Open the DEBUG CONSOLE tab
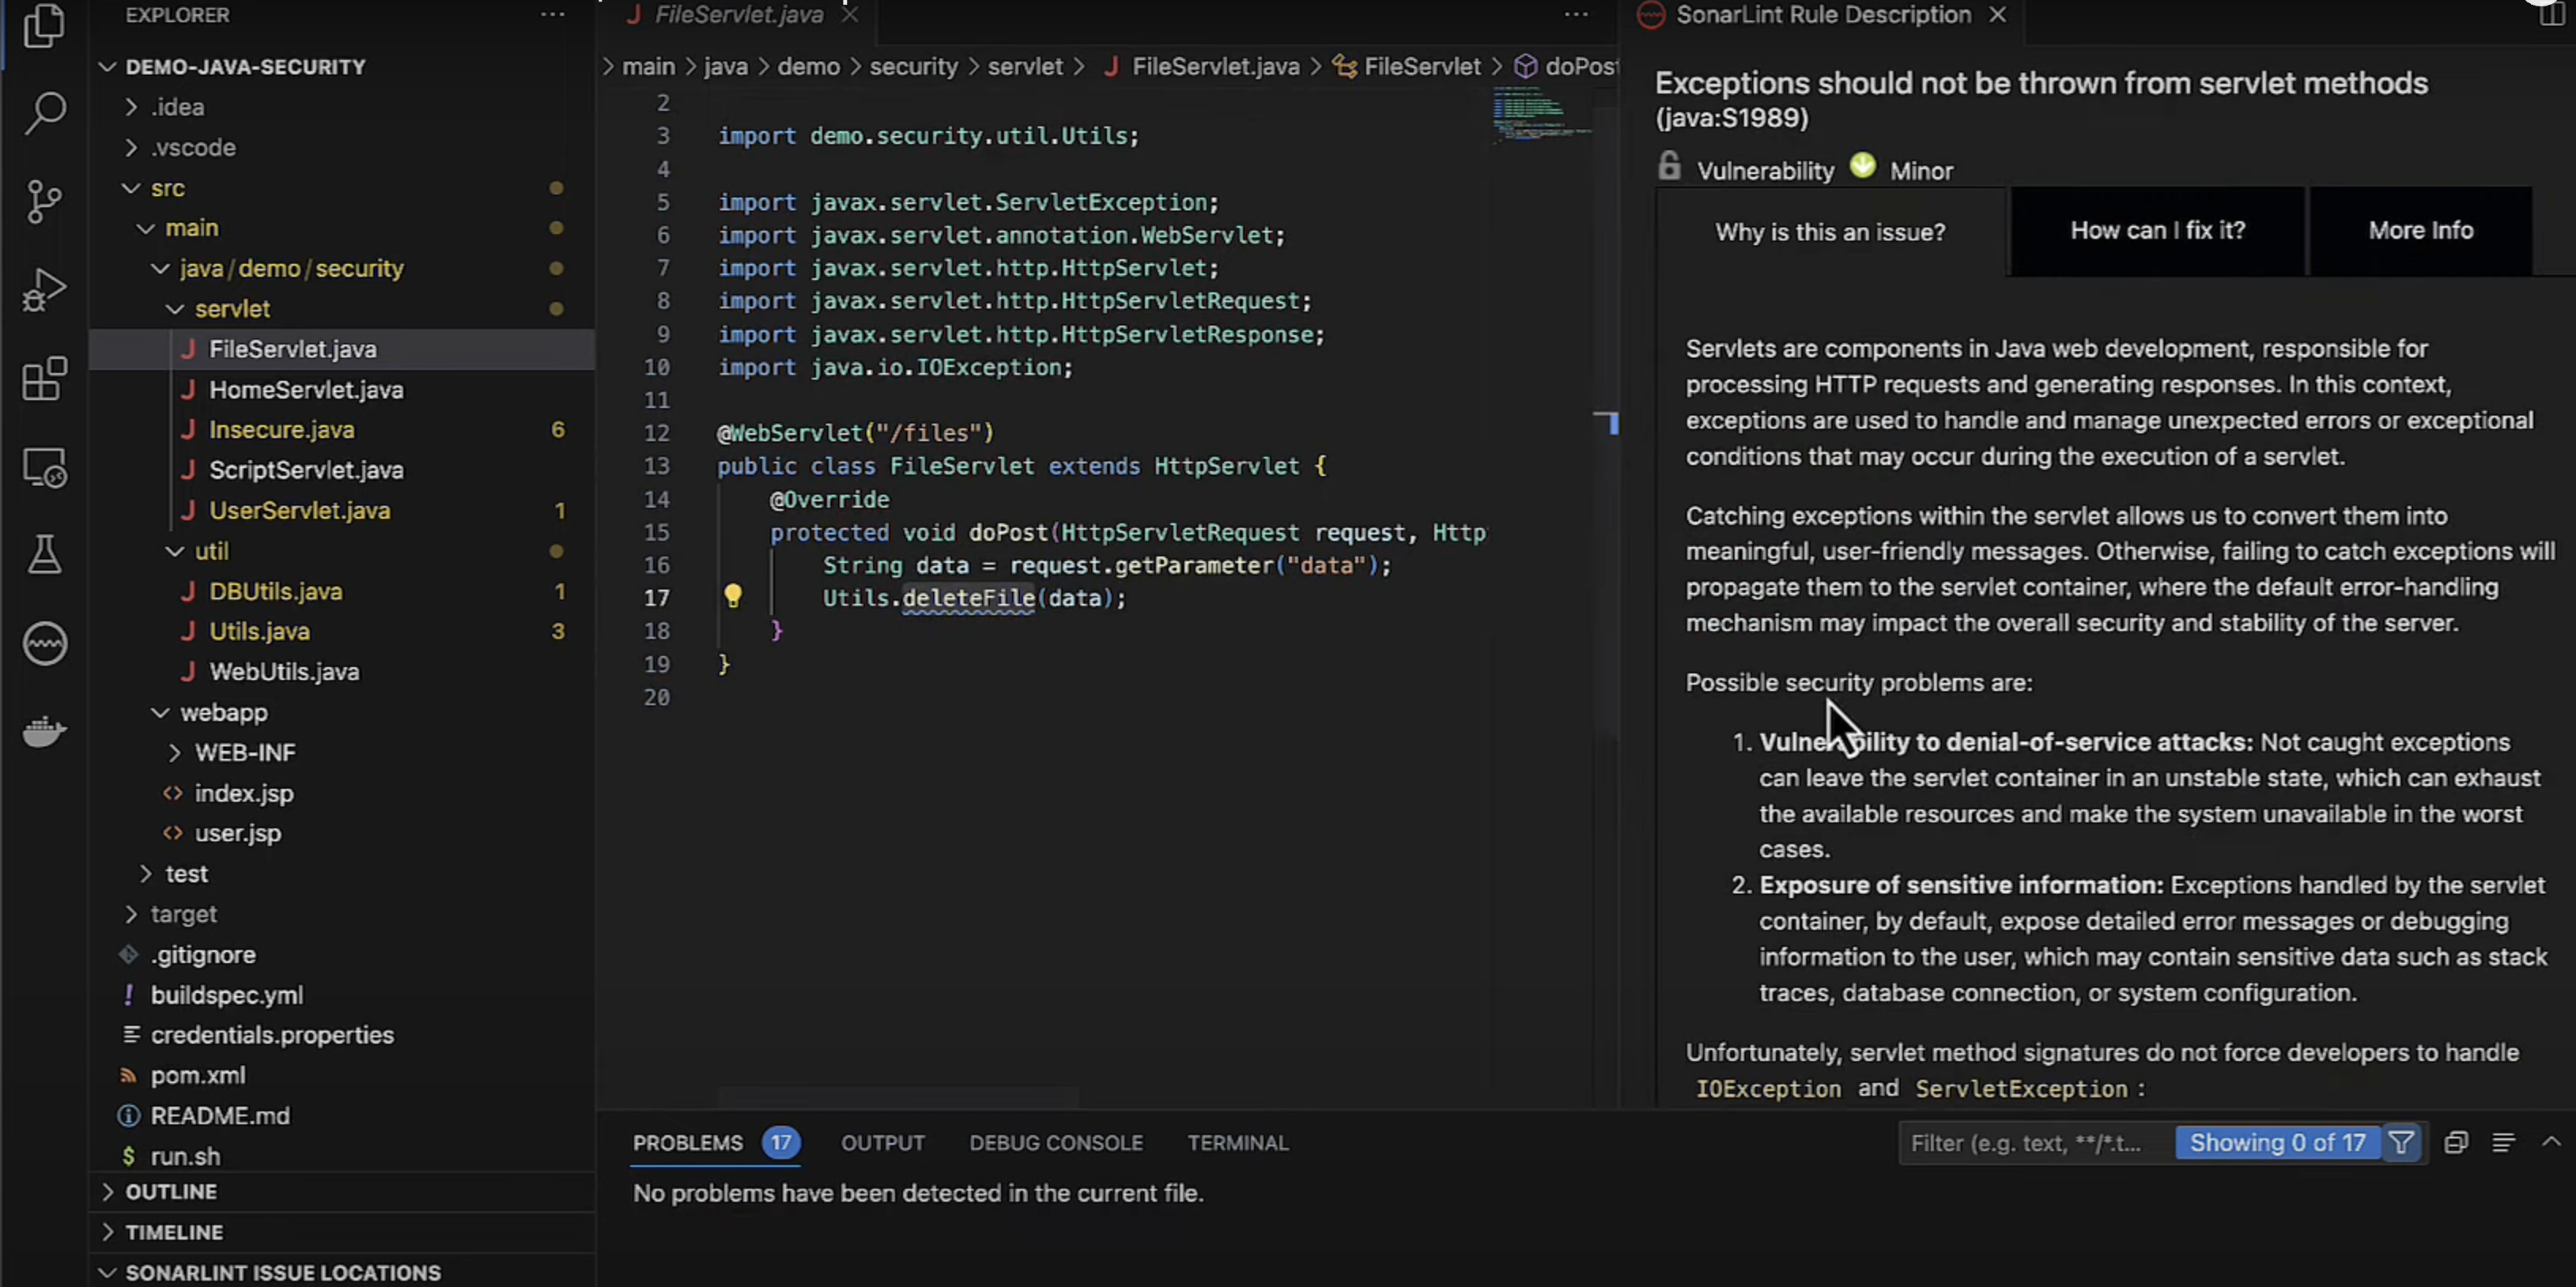Screen dimensions: 2576x1287 [x=1056, y=1142]
